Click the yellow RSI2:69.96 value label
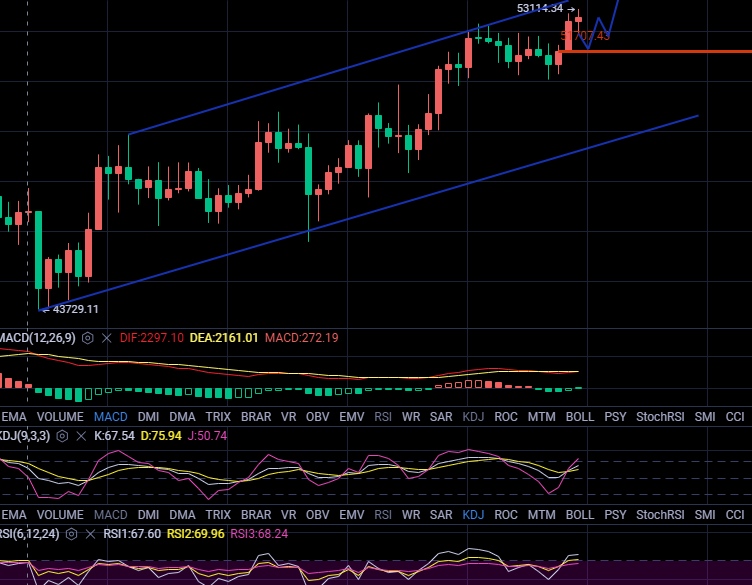 195,534
